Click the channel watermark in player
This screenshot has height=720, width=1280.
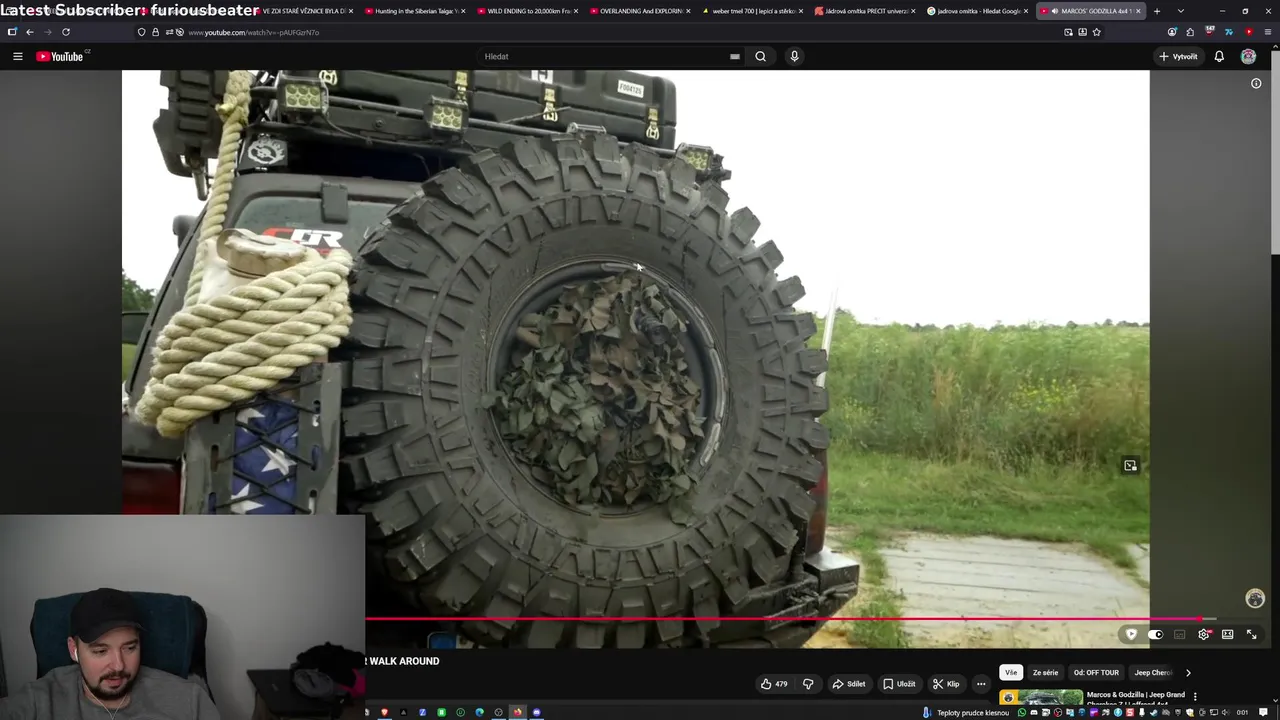coord(1255,599)
